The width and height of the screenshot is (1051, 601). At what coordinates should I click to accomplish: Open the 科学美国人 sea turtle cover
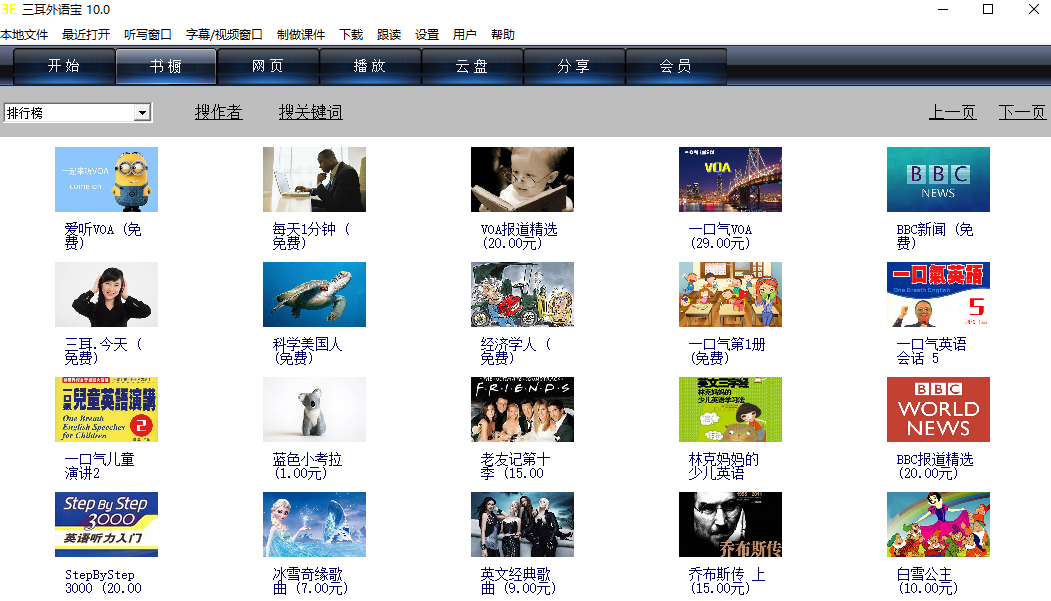click(314, 295)
